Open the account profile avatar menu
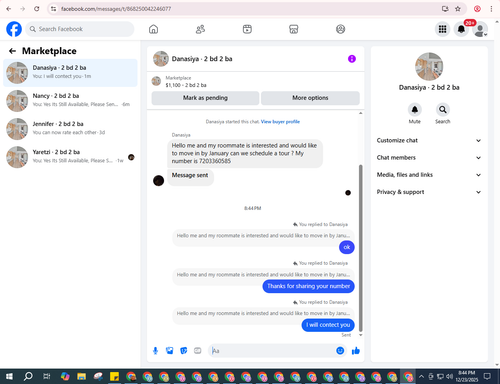500x384 pixels. 480,29
